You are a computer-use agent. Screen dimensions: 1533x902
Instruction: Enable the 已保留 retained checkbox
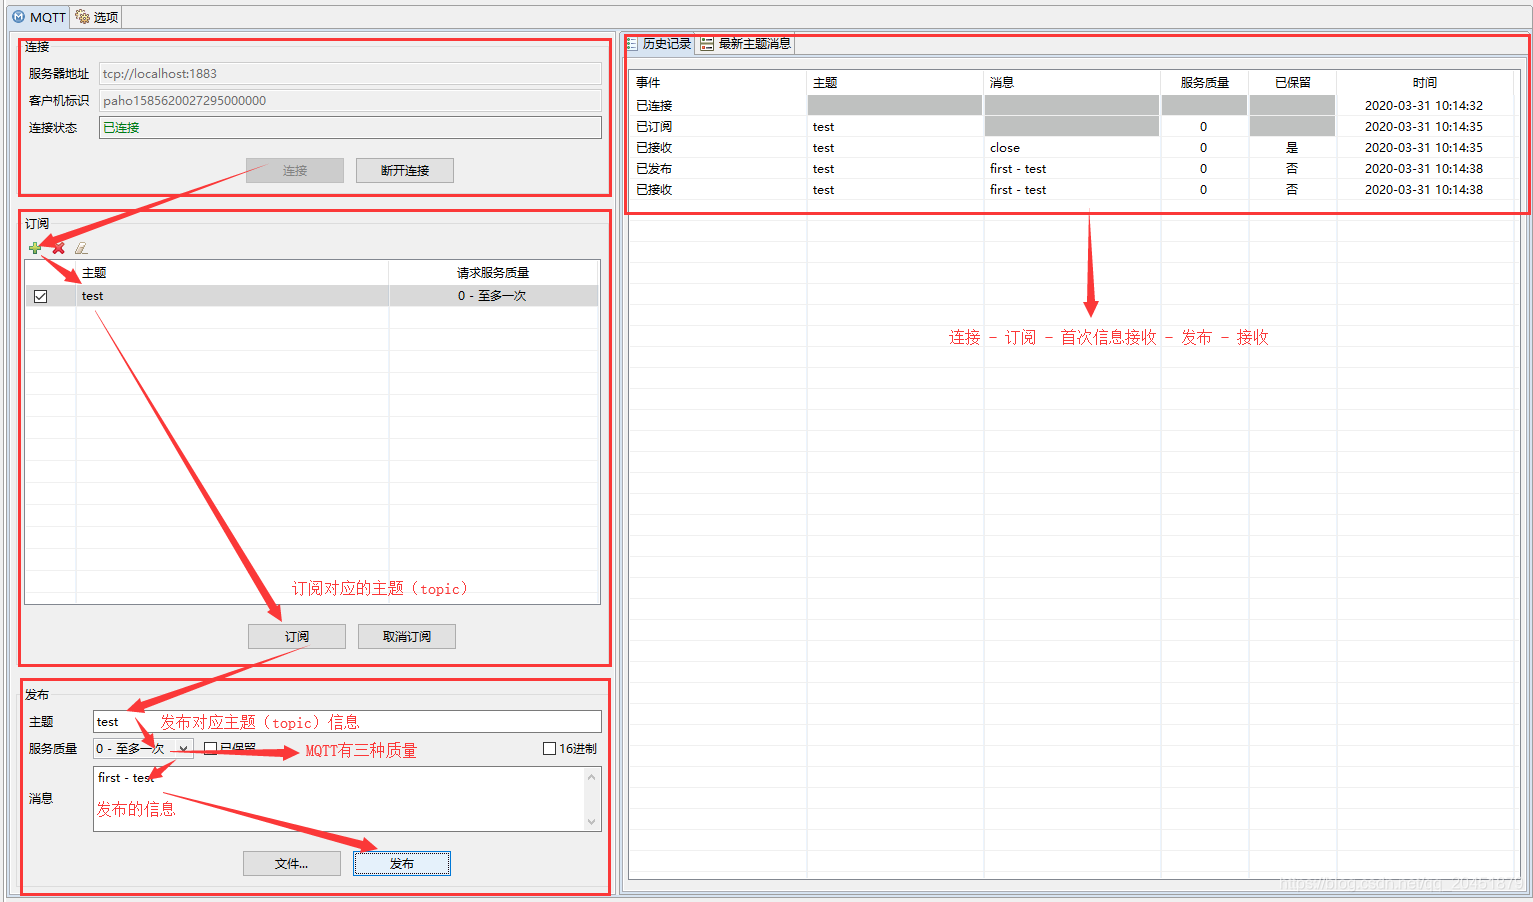coord(210,748)
